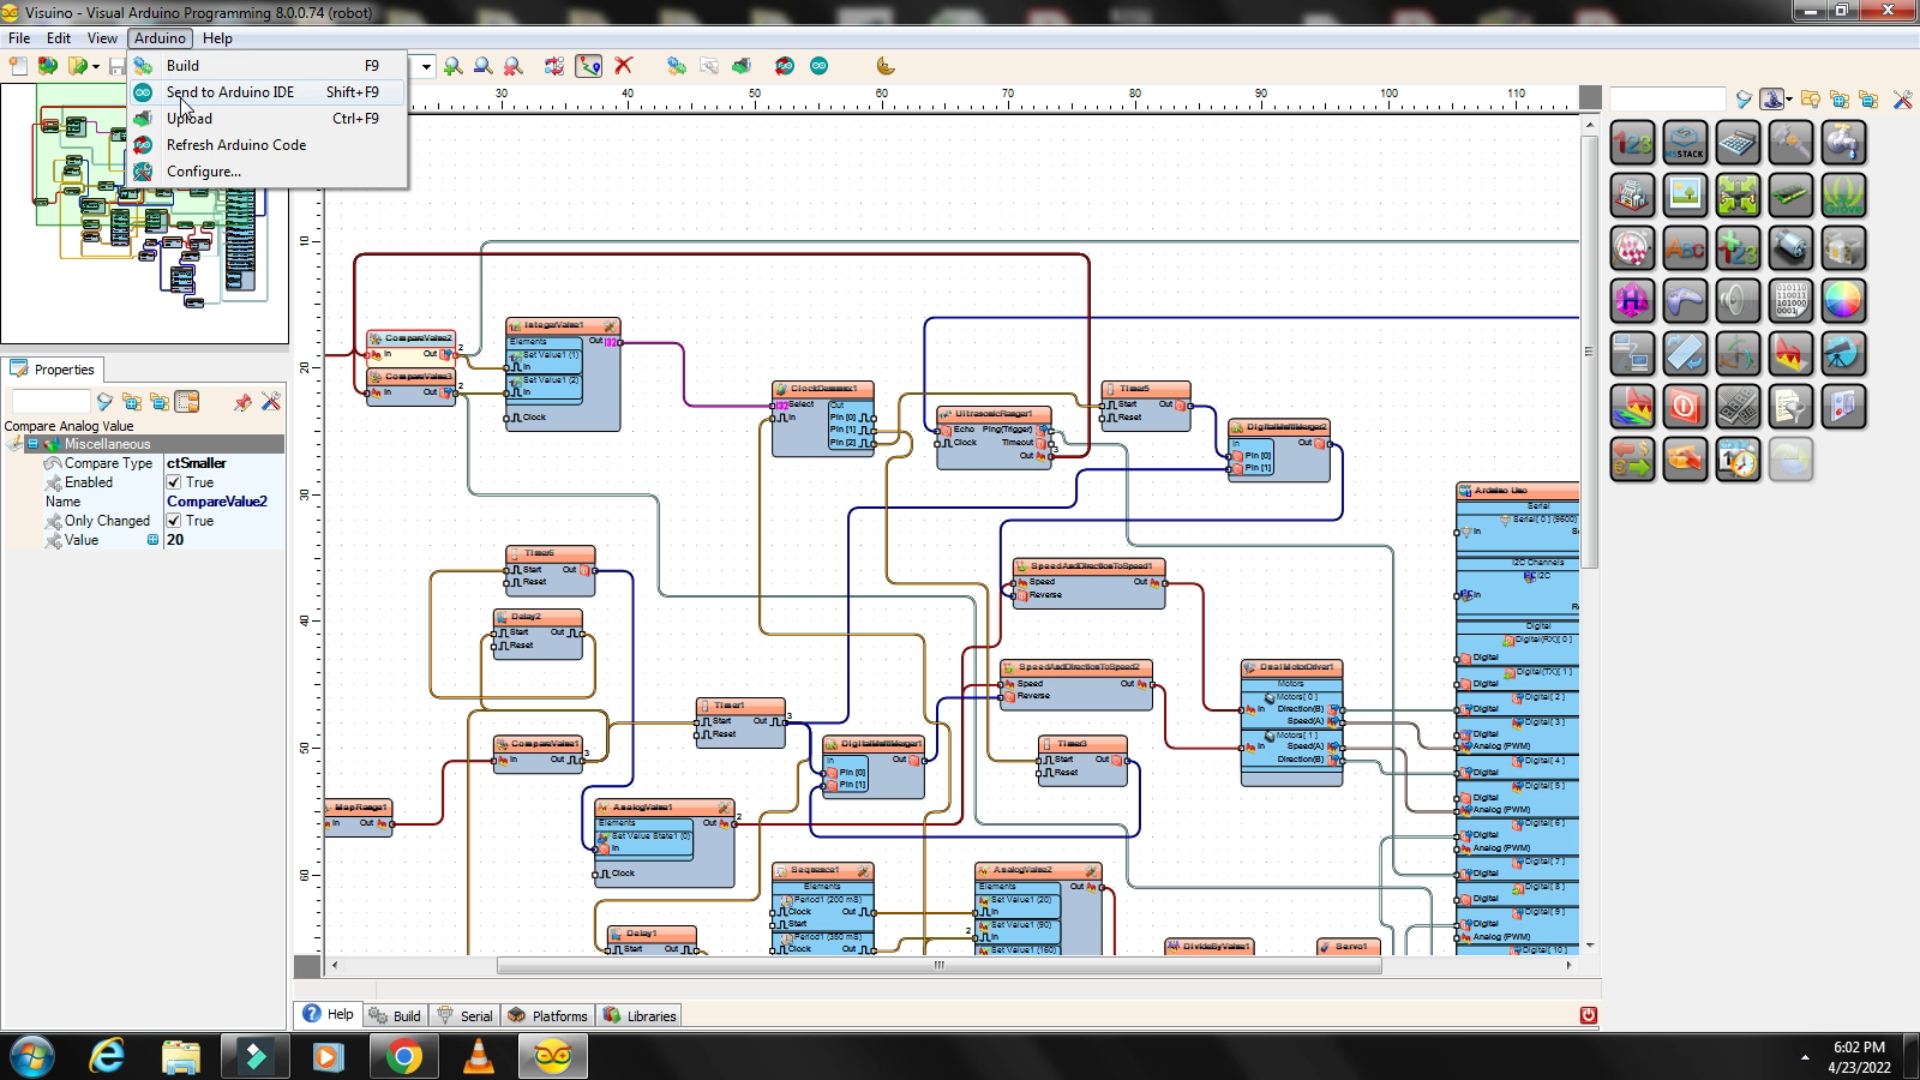Toggle the categorized view button in Properties

point(187,402)
